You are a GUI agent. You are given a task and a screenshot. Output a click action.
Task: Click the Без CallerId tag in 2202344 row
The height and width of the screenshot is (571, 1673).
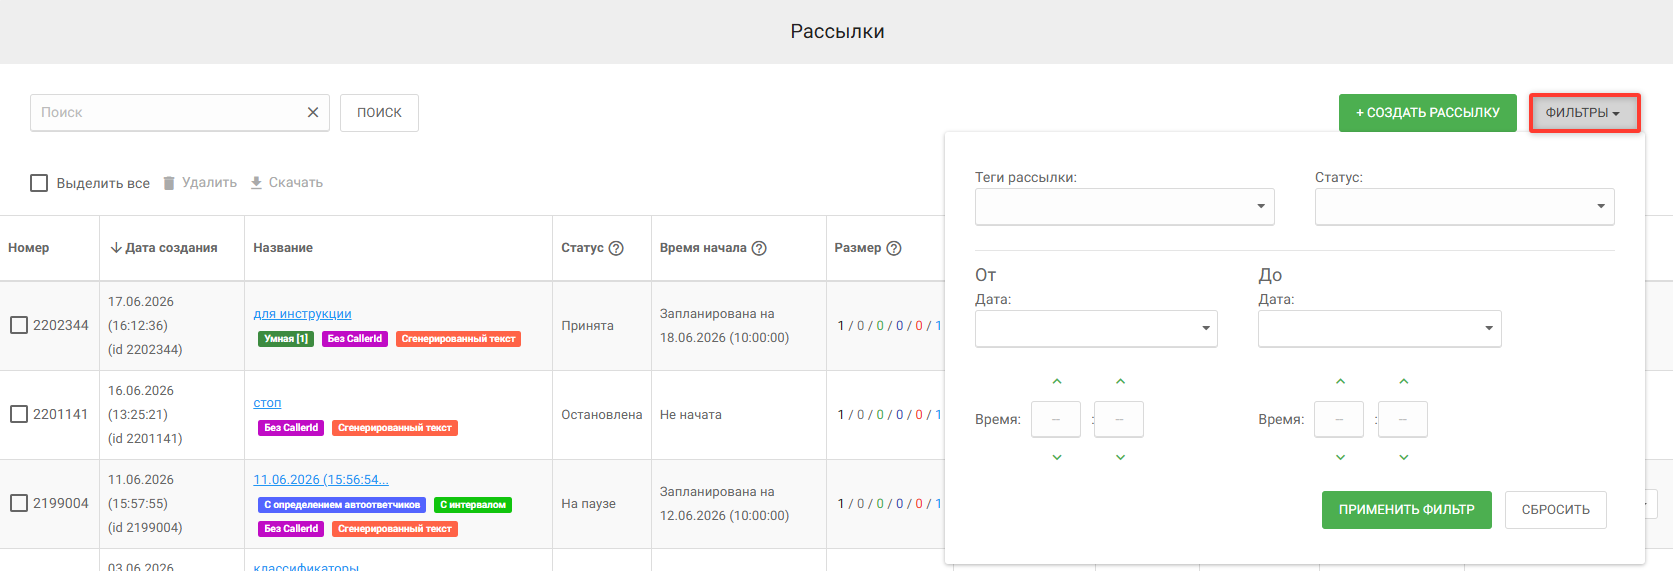click(x=355, y=339)
